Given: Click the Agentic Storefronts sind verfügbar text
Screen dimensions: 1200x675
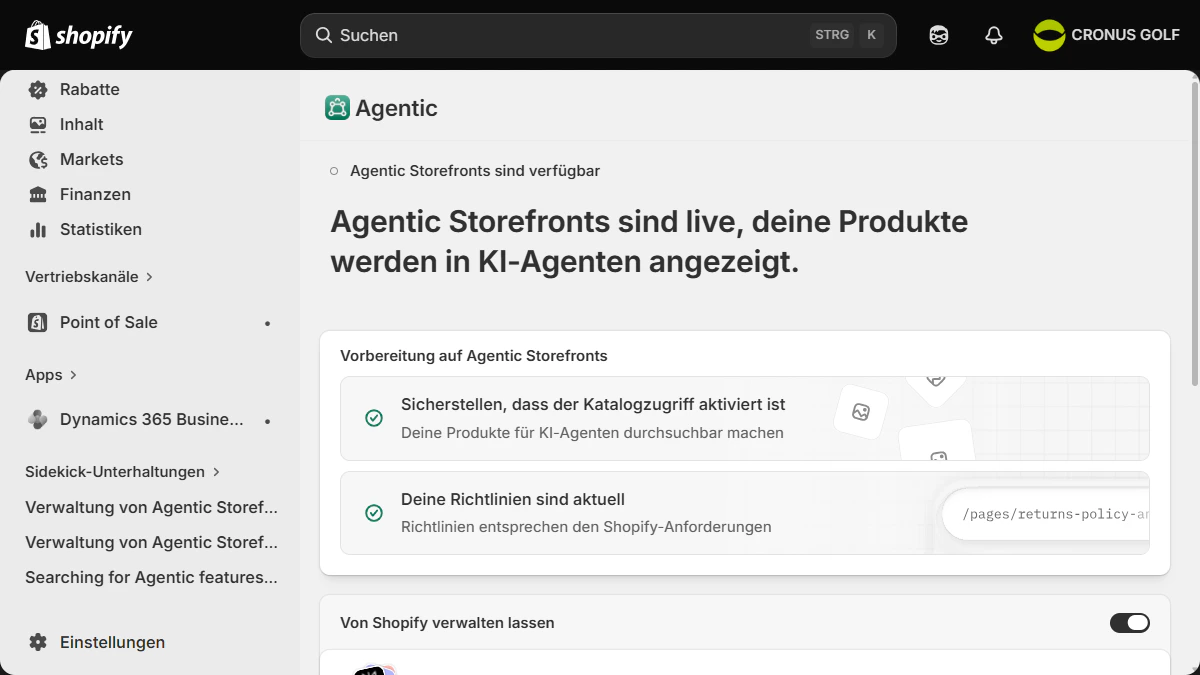Looking at the screenshot, I should 475,171.
